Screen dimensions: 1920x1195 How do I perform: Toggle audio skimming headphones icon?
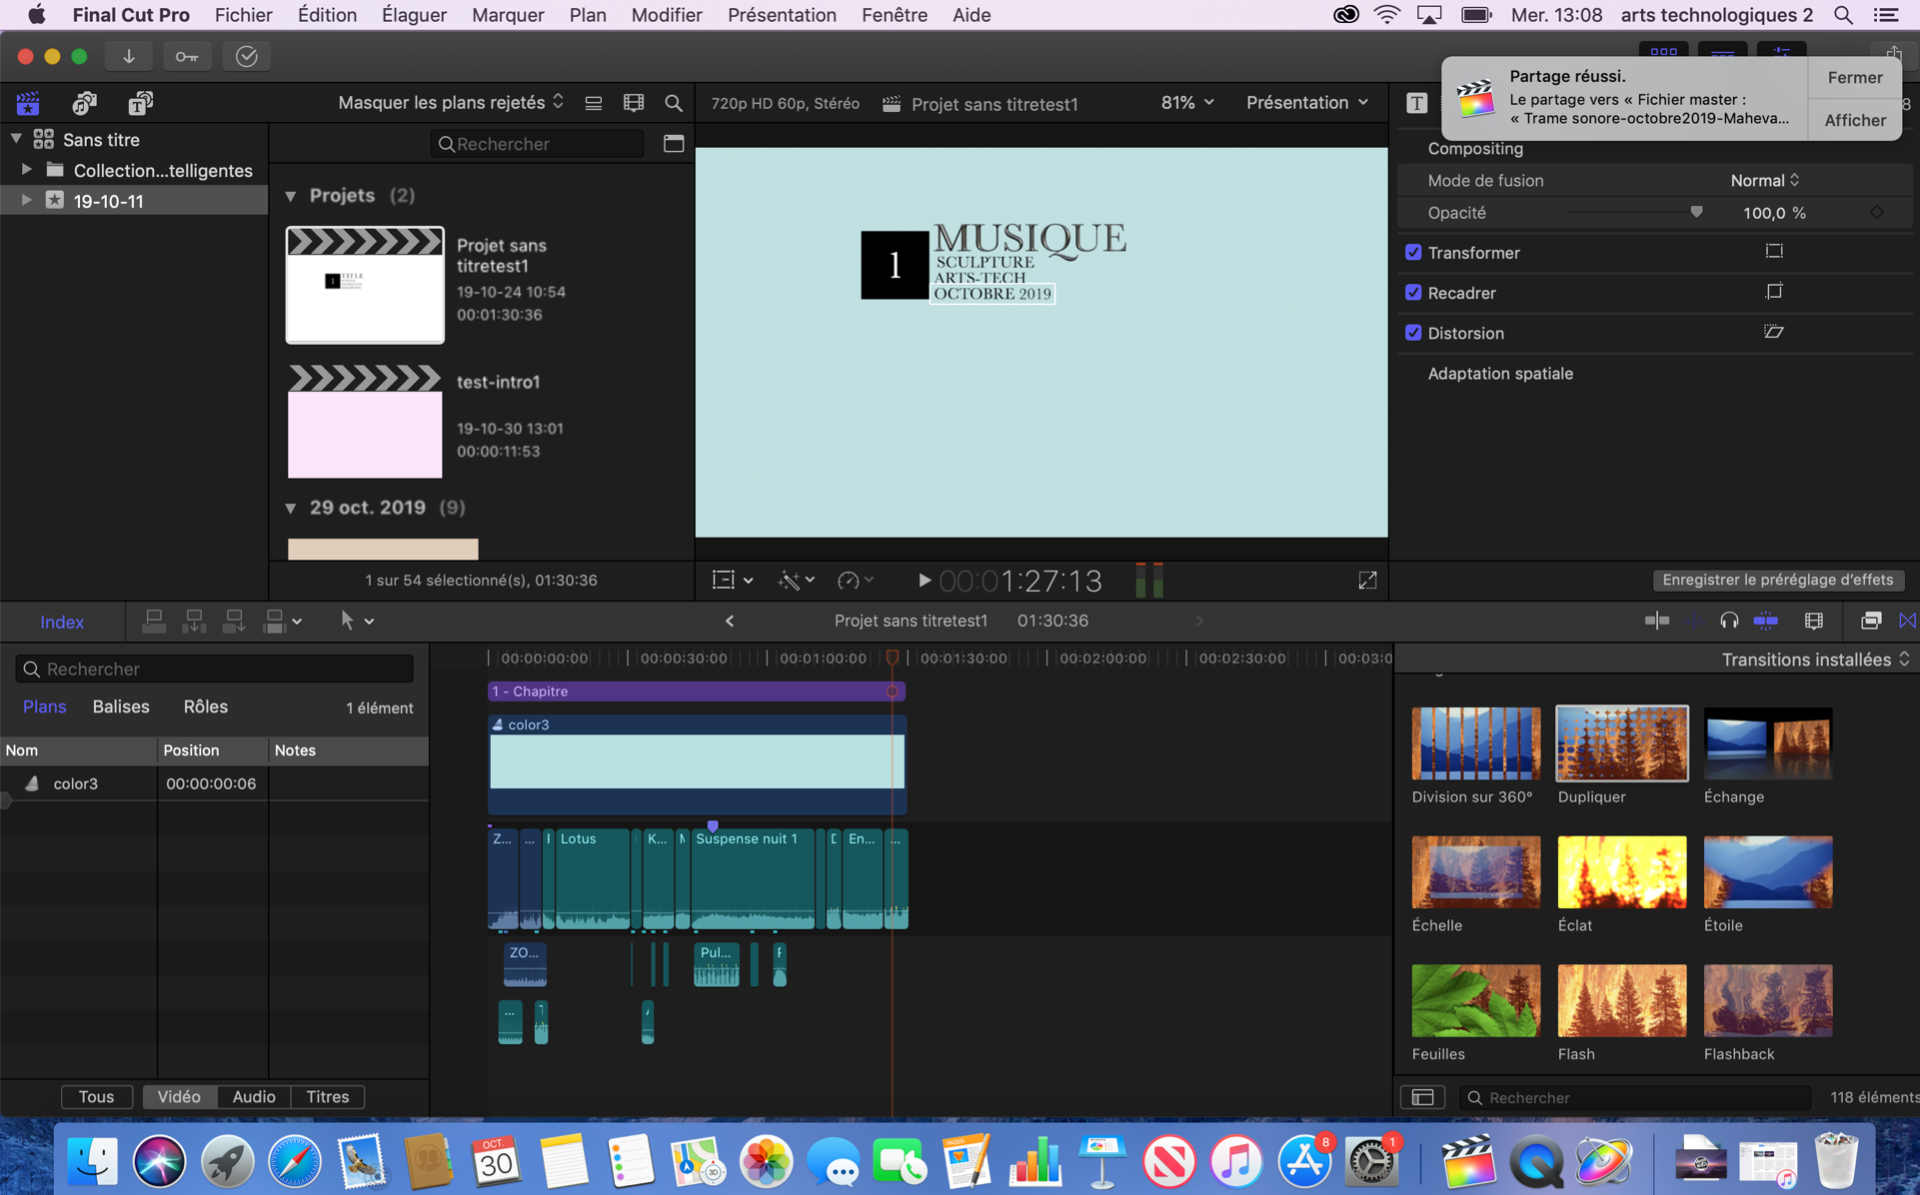click(1729, 621)
